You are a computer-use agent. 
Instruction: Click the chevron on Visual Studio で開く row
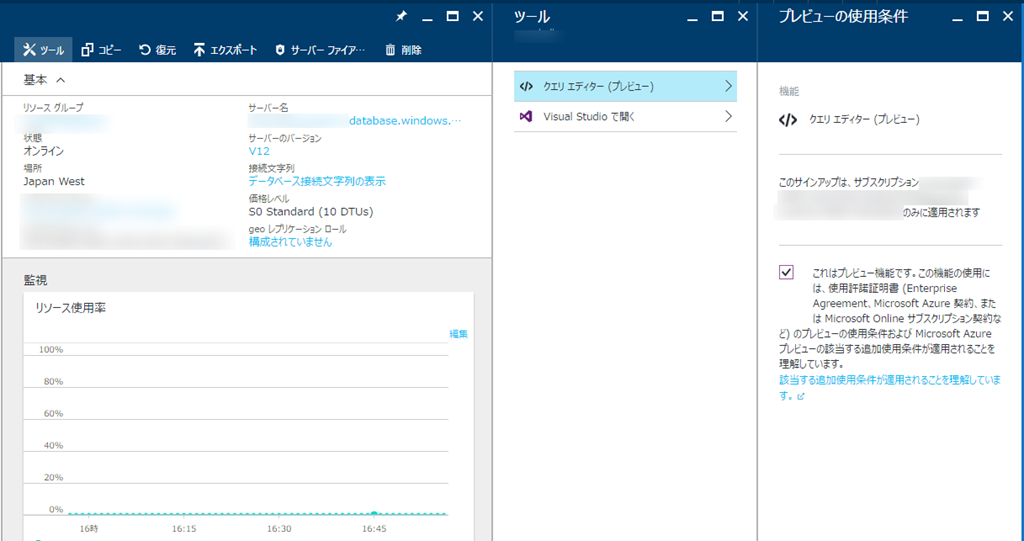(x=727, y=117)
